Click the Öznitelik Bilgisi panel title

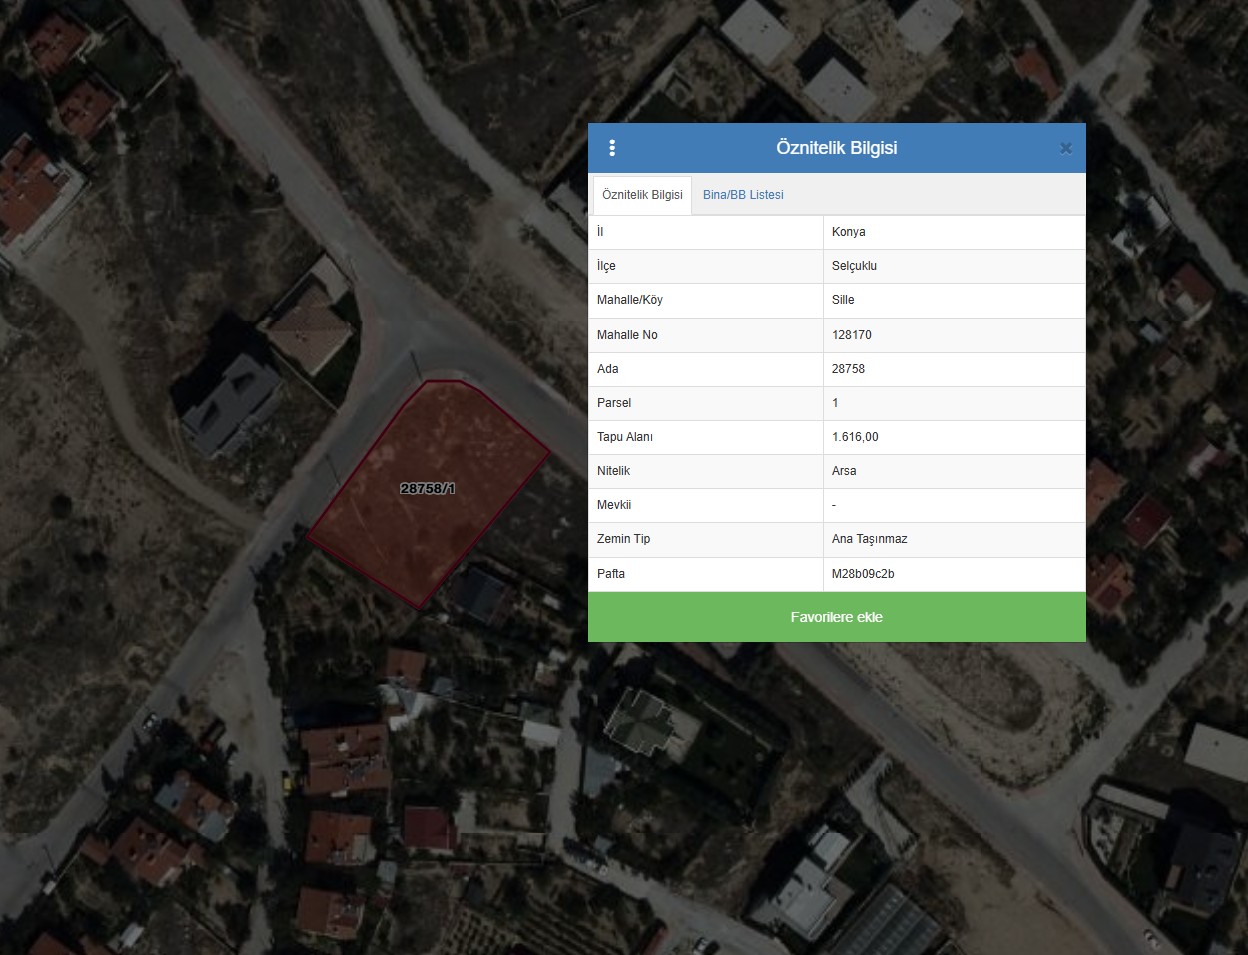point(837,148)
